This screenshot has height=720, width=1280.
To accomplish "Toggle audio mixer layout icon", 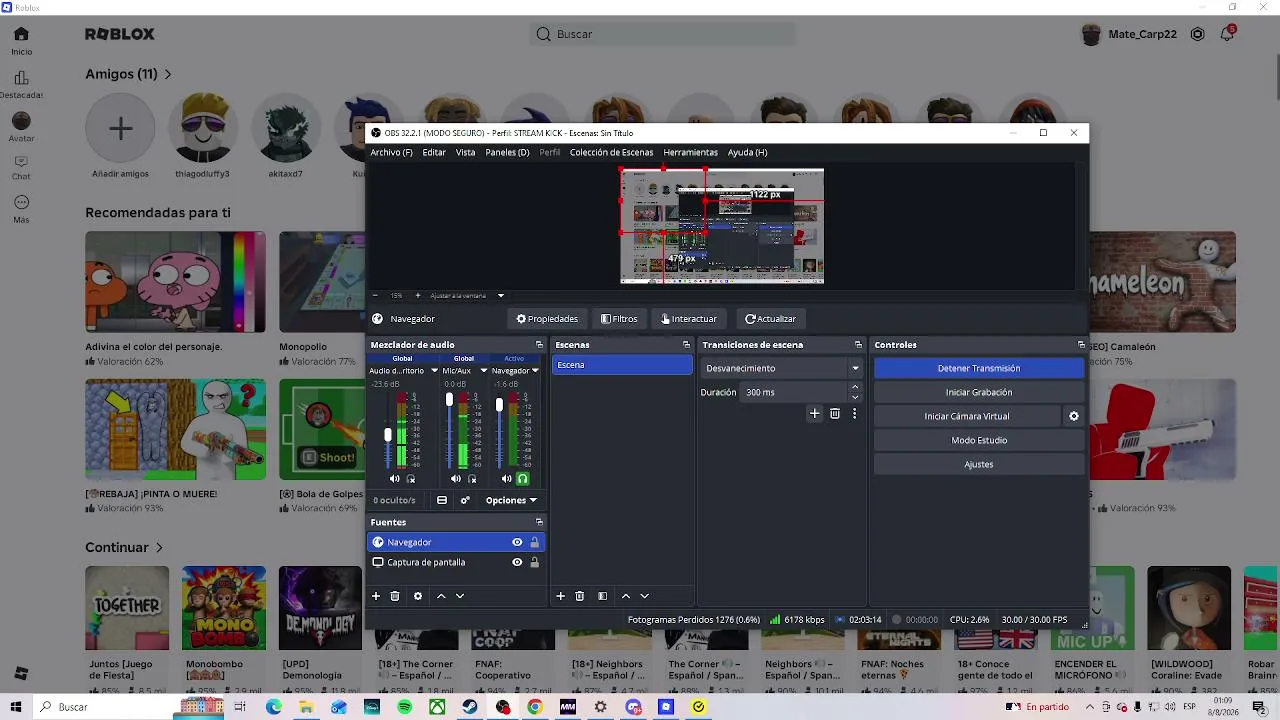I will coord(442,500).
